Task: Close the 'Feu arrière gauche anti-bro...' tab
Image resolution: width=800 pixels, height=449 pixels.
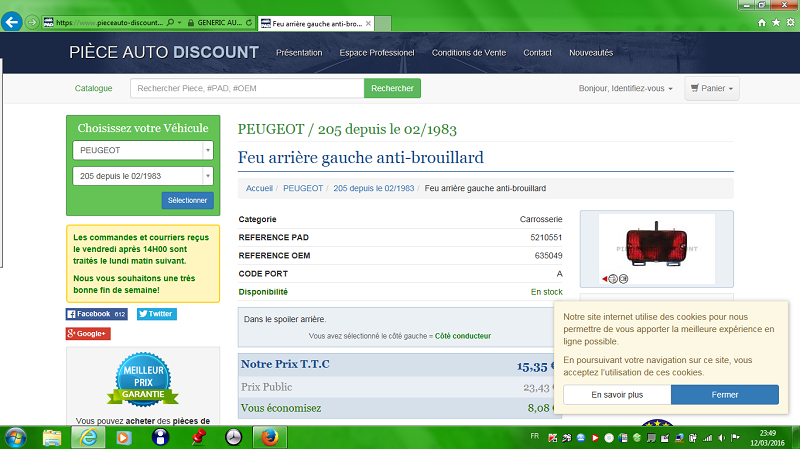Action: click(368, 23)
